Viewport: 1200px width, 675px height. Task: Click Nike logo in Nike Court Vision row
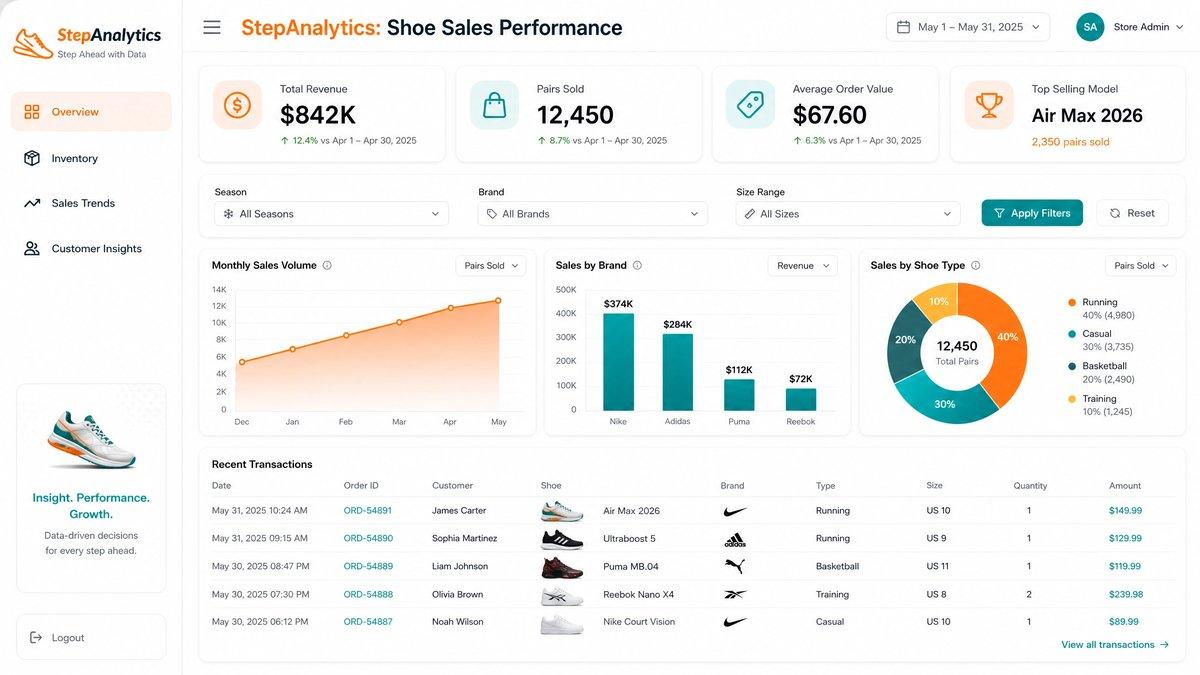(x=735, y=622)
